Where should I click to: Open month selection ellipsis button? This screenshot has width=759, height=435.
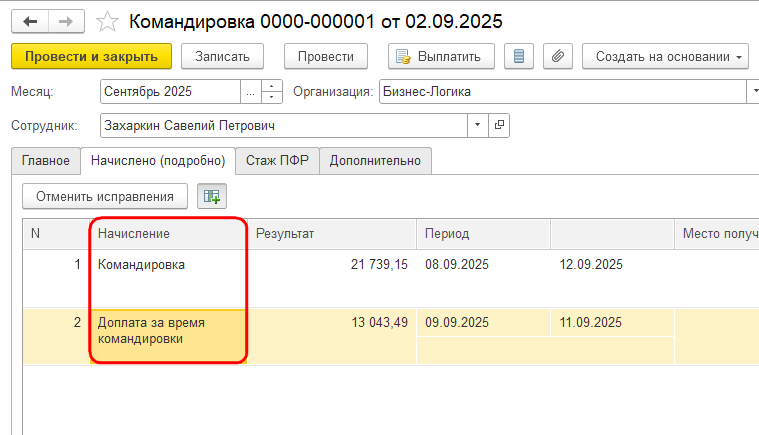(x=250, y=91)
